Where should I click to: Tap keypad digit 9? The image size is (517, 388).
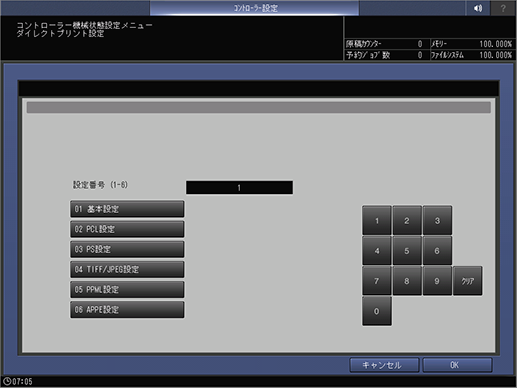click(437, 281)
